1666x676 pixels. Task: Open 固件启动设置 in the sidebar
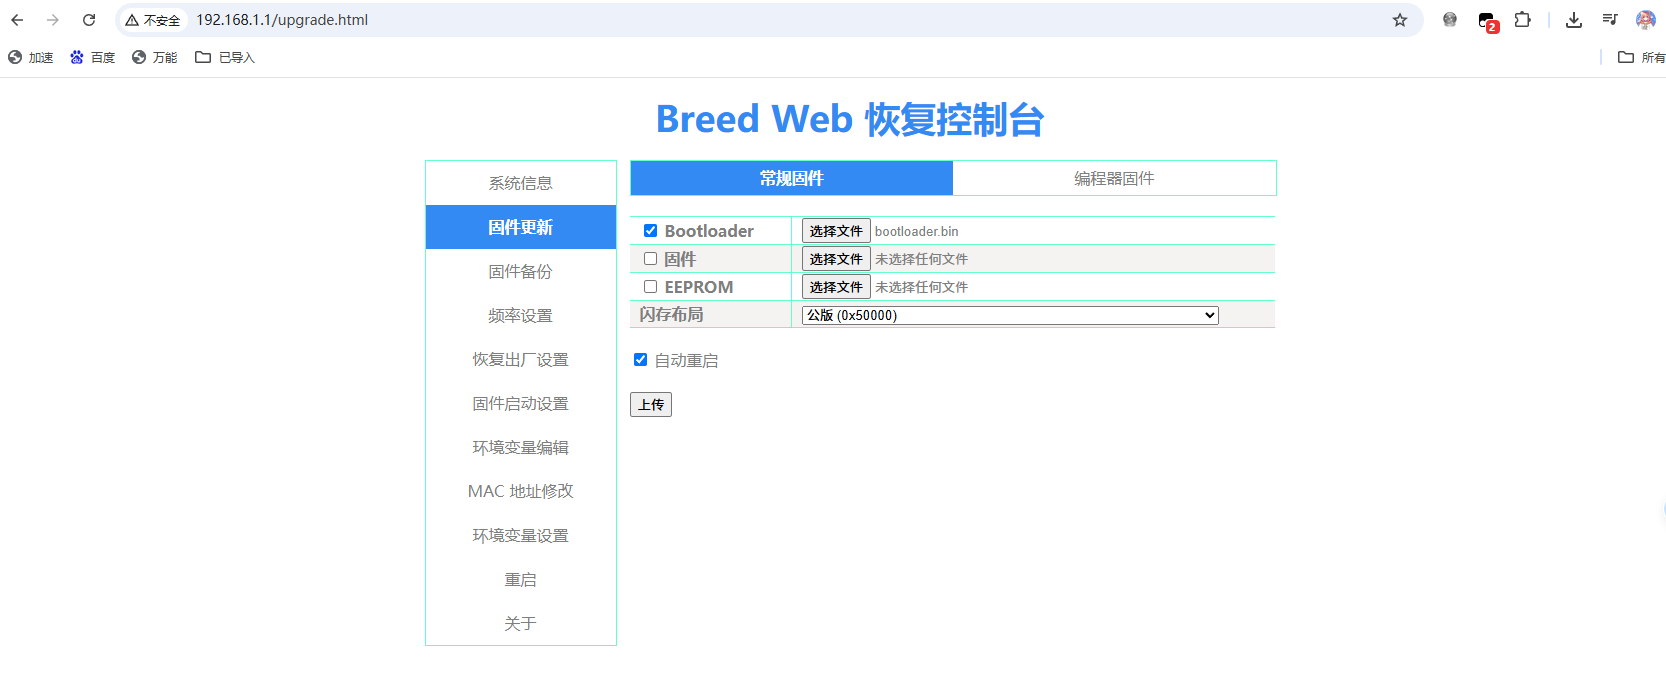[521, 403]
